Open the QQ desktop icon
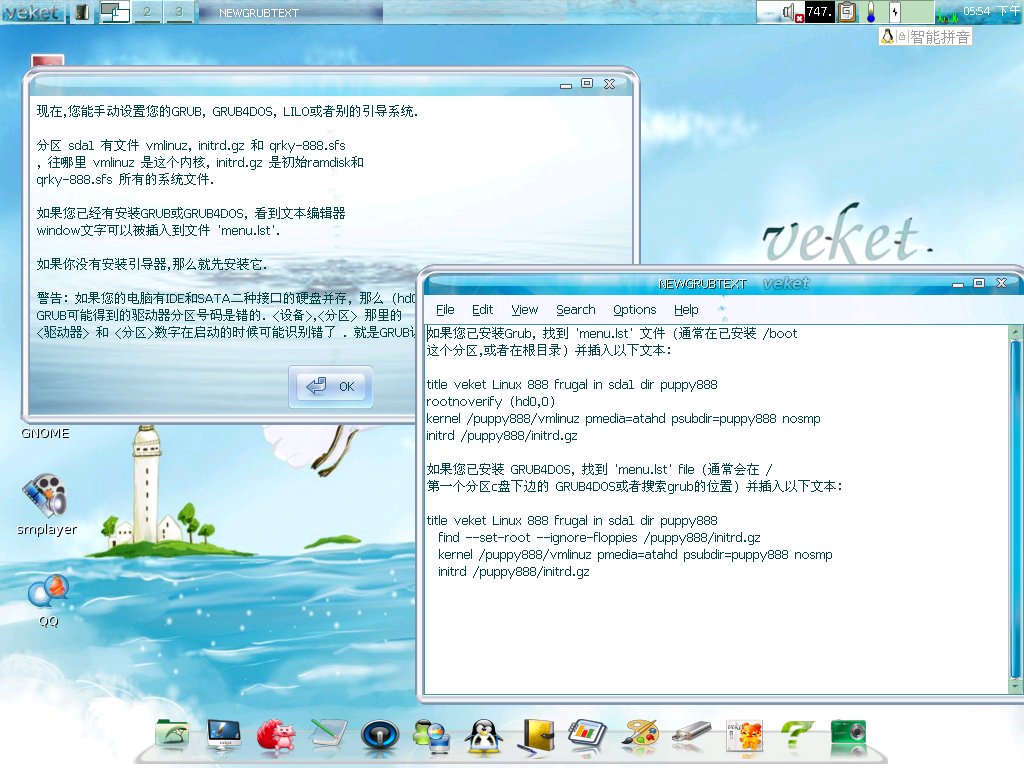The height and width of the screenshot is (768, 1024). (48, 600)
